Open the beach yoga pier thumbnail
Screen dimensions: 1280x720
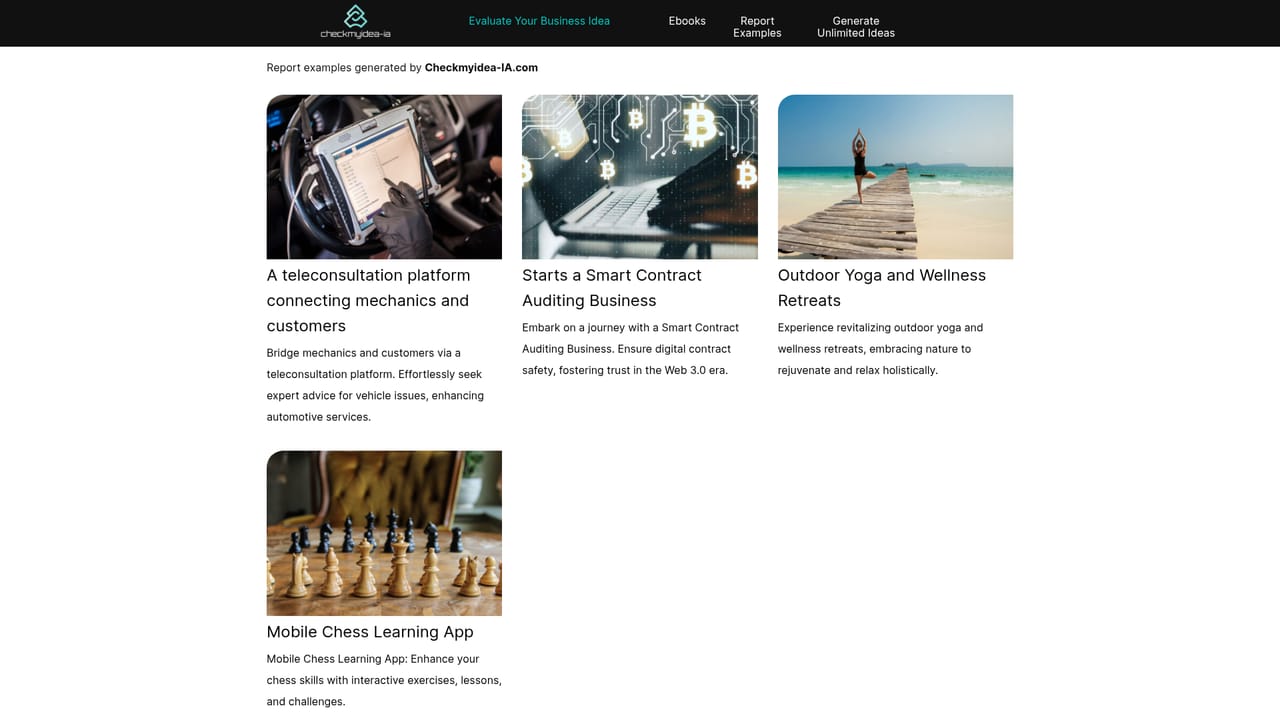(x=895, y=177)
